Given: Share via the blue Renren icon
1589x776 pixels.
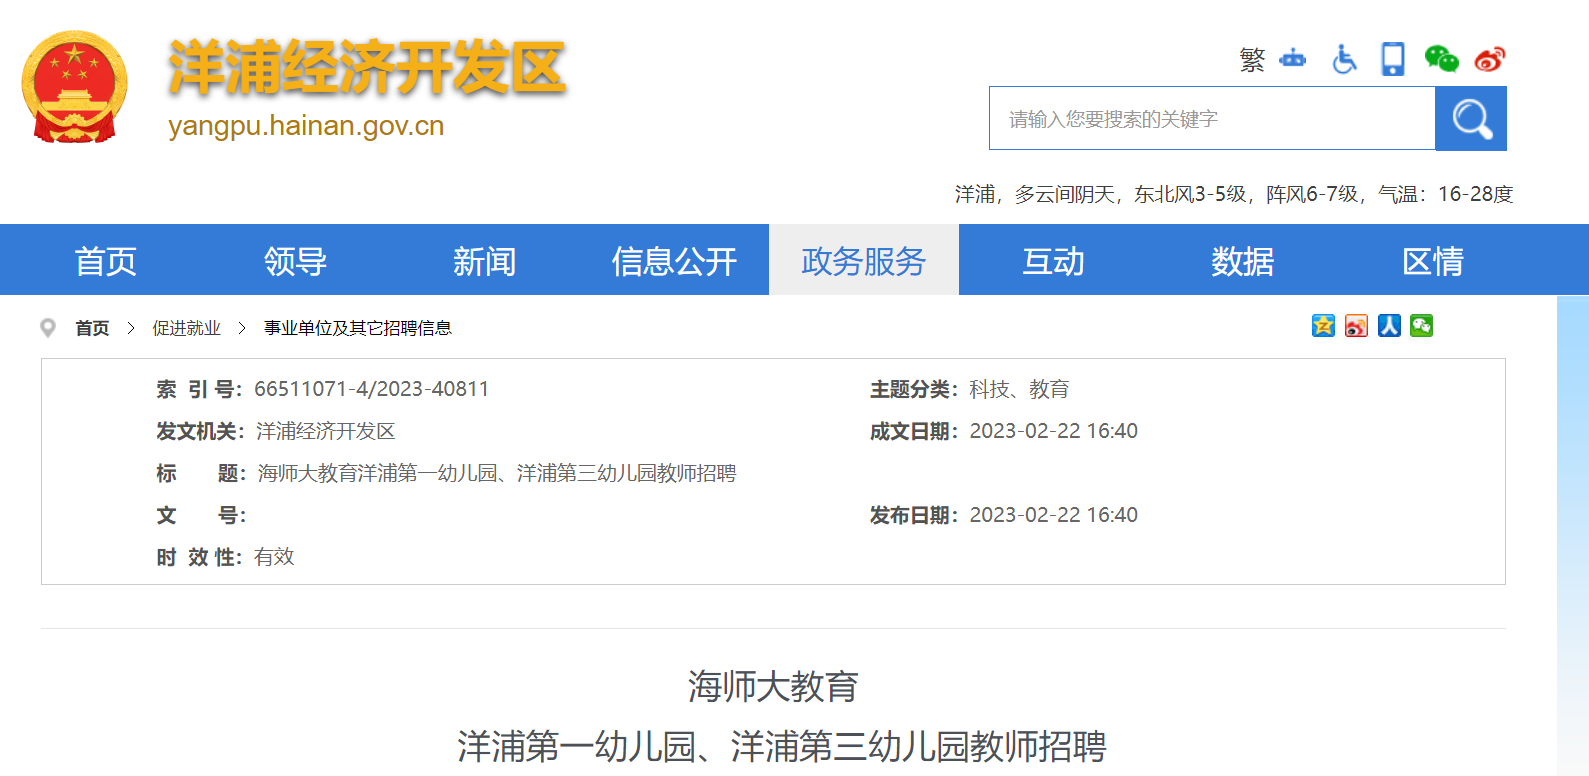Looking at the screenshot, I should [1389, 326].
